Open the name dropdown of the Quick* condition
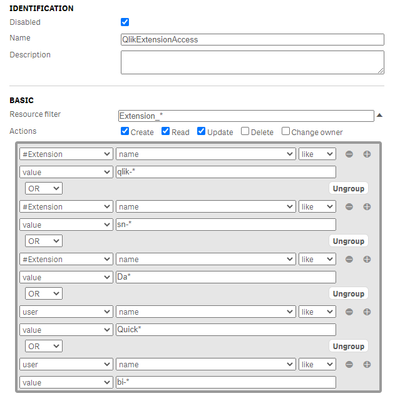The width and height of the screenshot is (400, 399). tap(206, 312)
